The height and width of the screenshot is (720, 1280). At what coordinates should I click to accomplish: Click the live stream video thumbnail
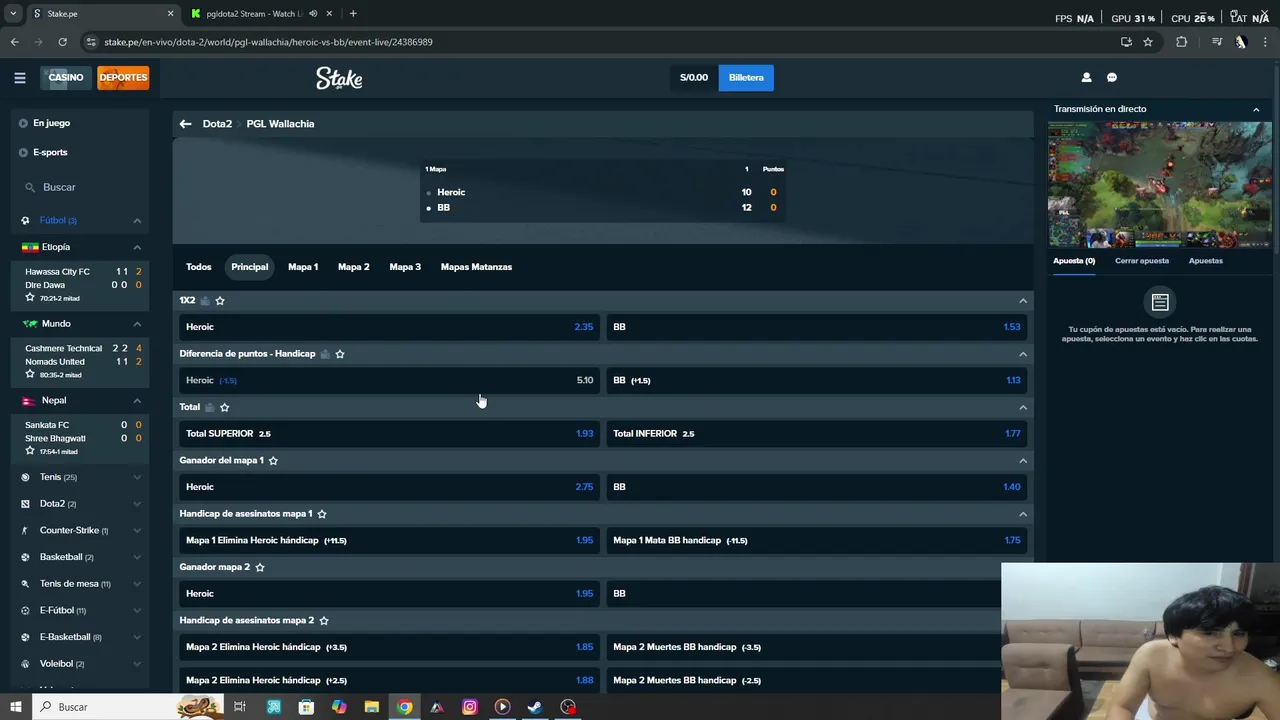pyautogui.click(x=1160, y=185)
